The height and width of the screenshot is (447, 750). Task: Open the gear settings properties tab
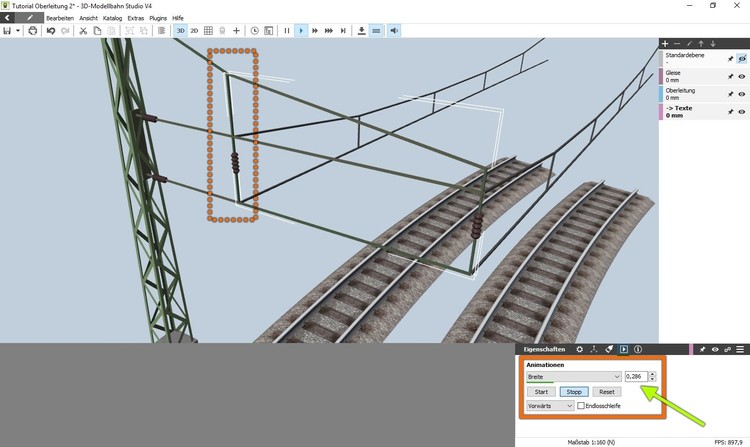point(580,349)
